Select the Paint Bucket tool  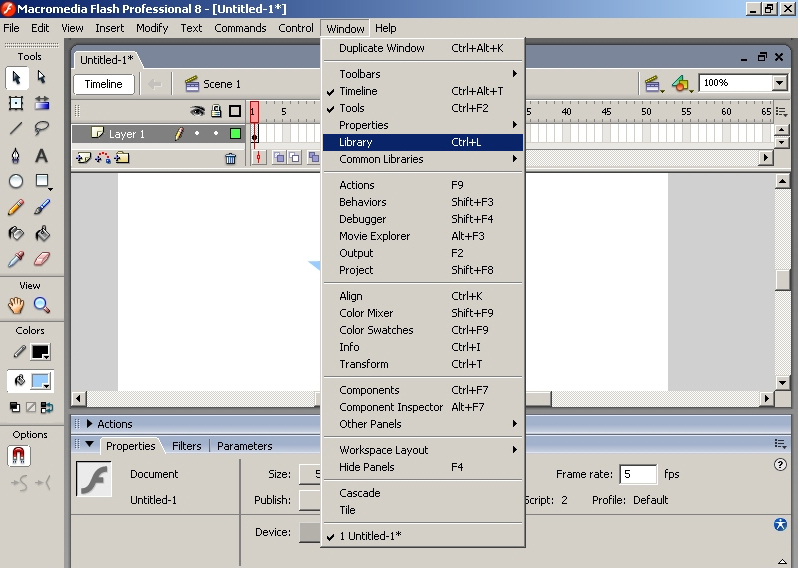(x=42, y=234)
